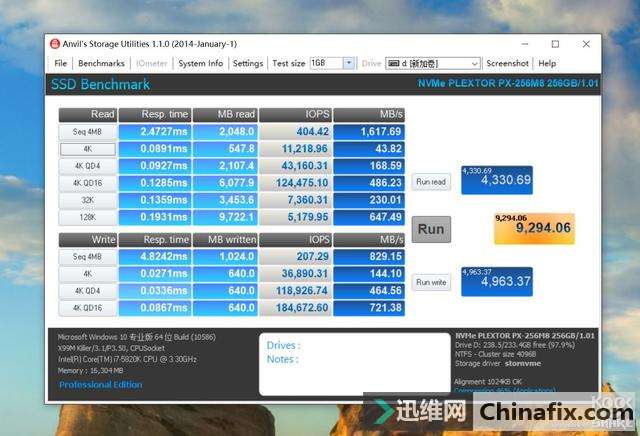Click the write 4K QD4 test button
The height and width of the screenshot is (436, 640).
pyautogui.click(x=87, y=291)
